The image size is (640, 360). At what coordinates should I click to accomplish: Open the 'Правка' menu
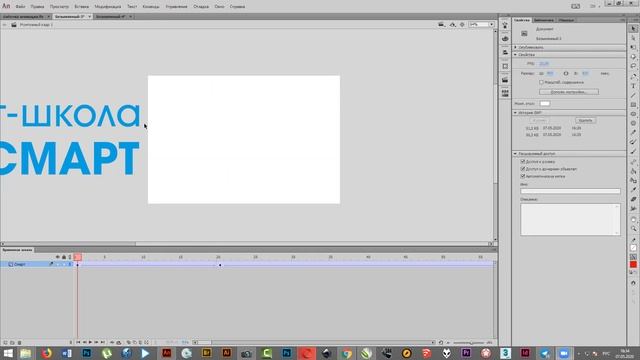(x=37, y=7)
